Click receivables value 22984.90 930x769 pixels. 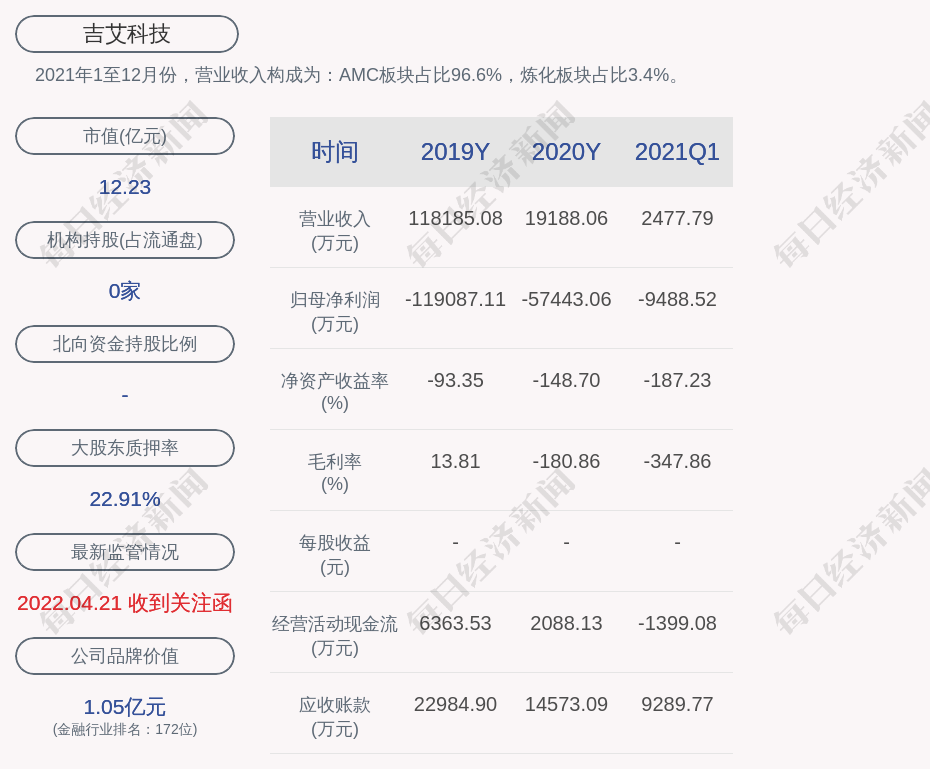tap(455, 704)
